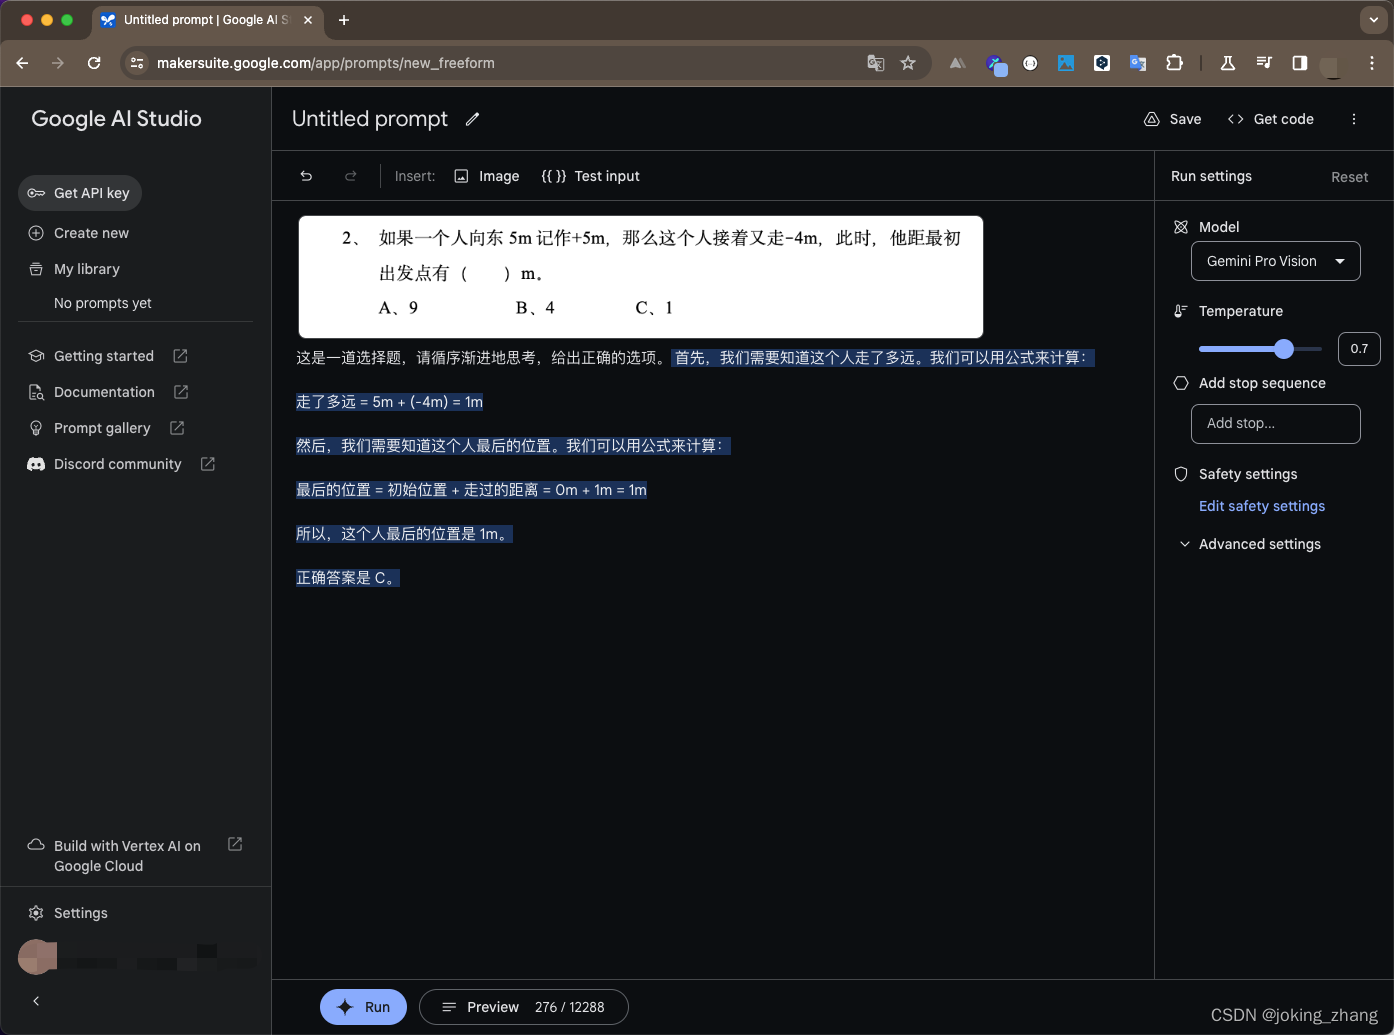Screen dimensions: 1394x1035
Task: Open a new browser tab
Action: tap(344, 20)
